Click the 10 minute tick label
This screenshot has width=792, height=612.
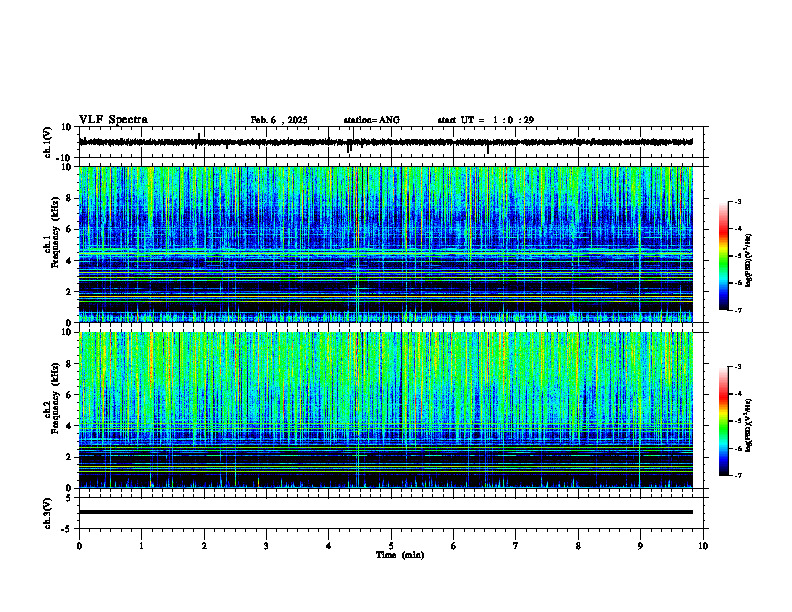703,546
